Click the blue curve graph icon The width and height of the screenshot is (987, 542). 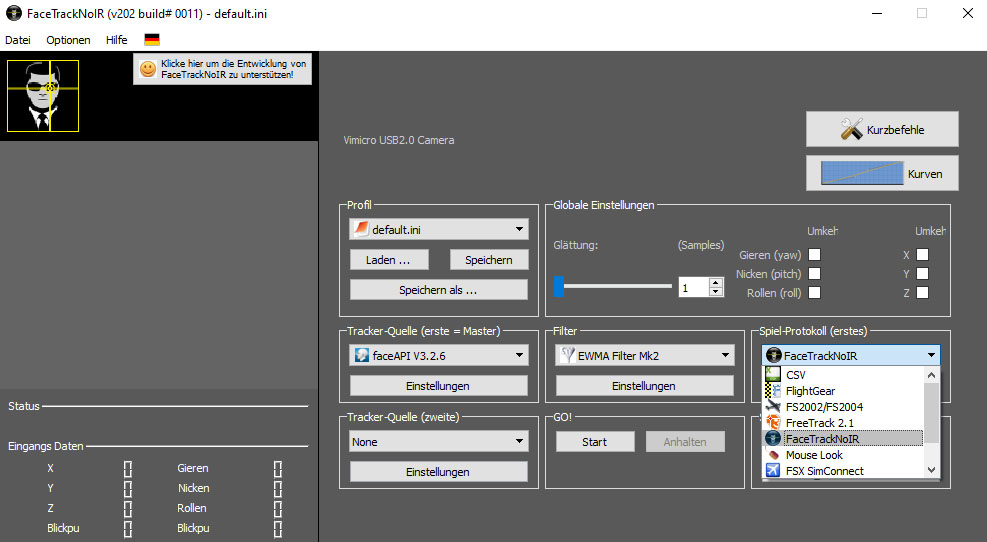coord(862,173)
